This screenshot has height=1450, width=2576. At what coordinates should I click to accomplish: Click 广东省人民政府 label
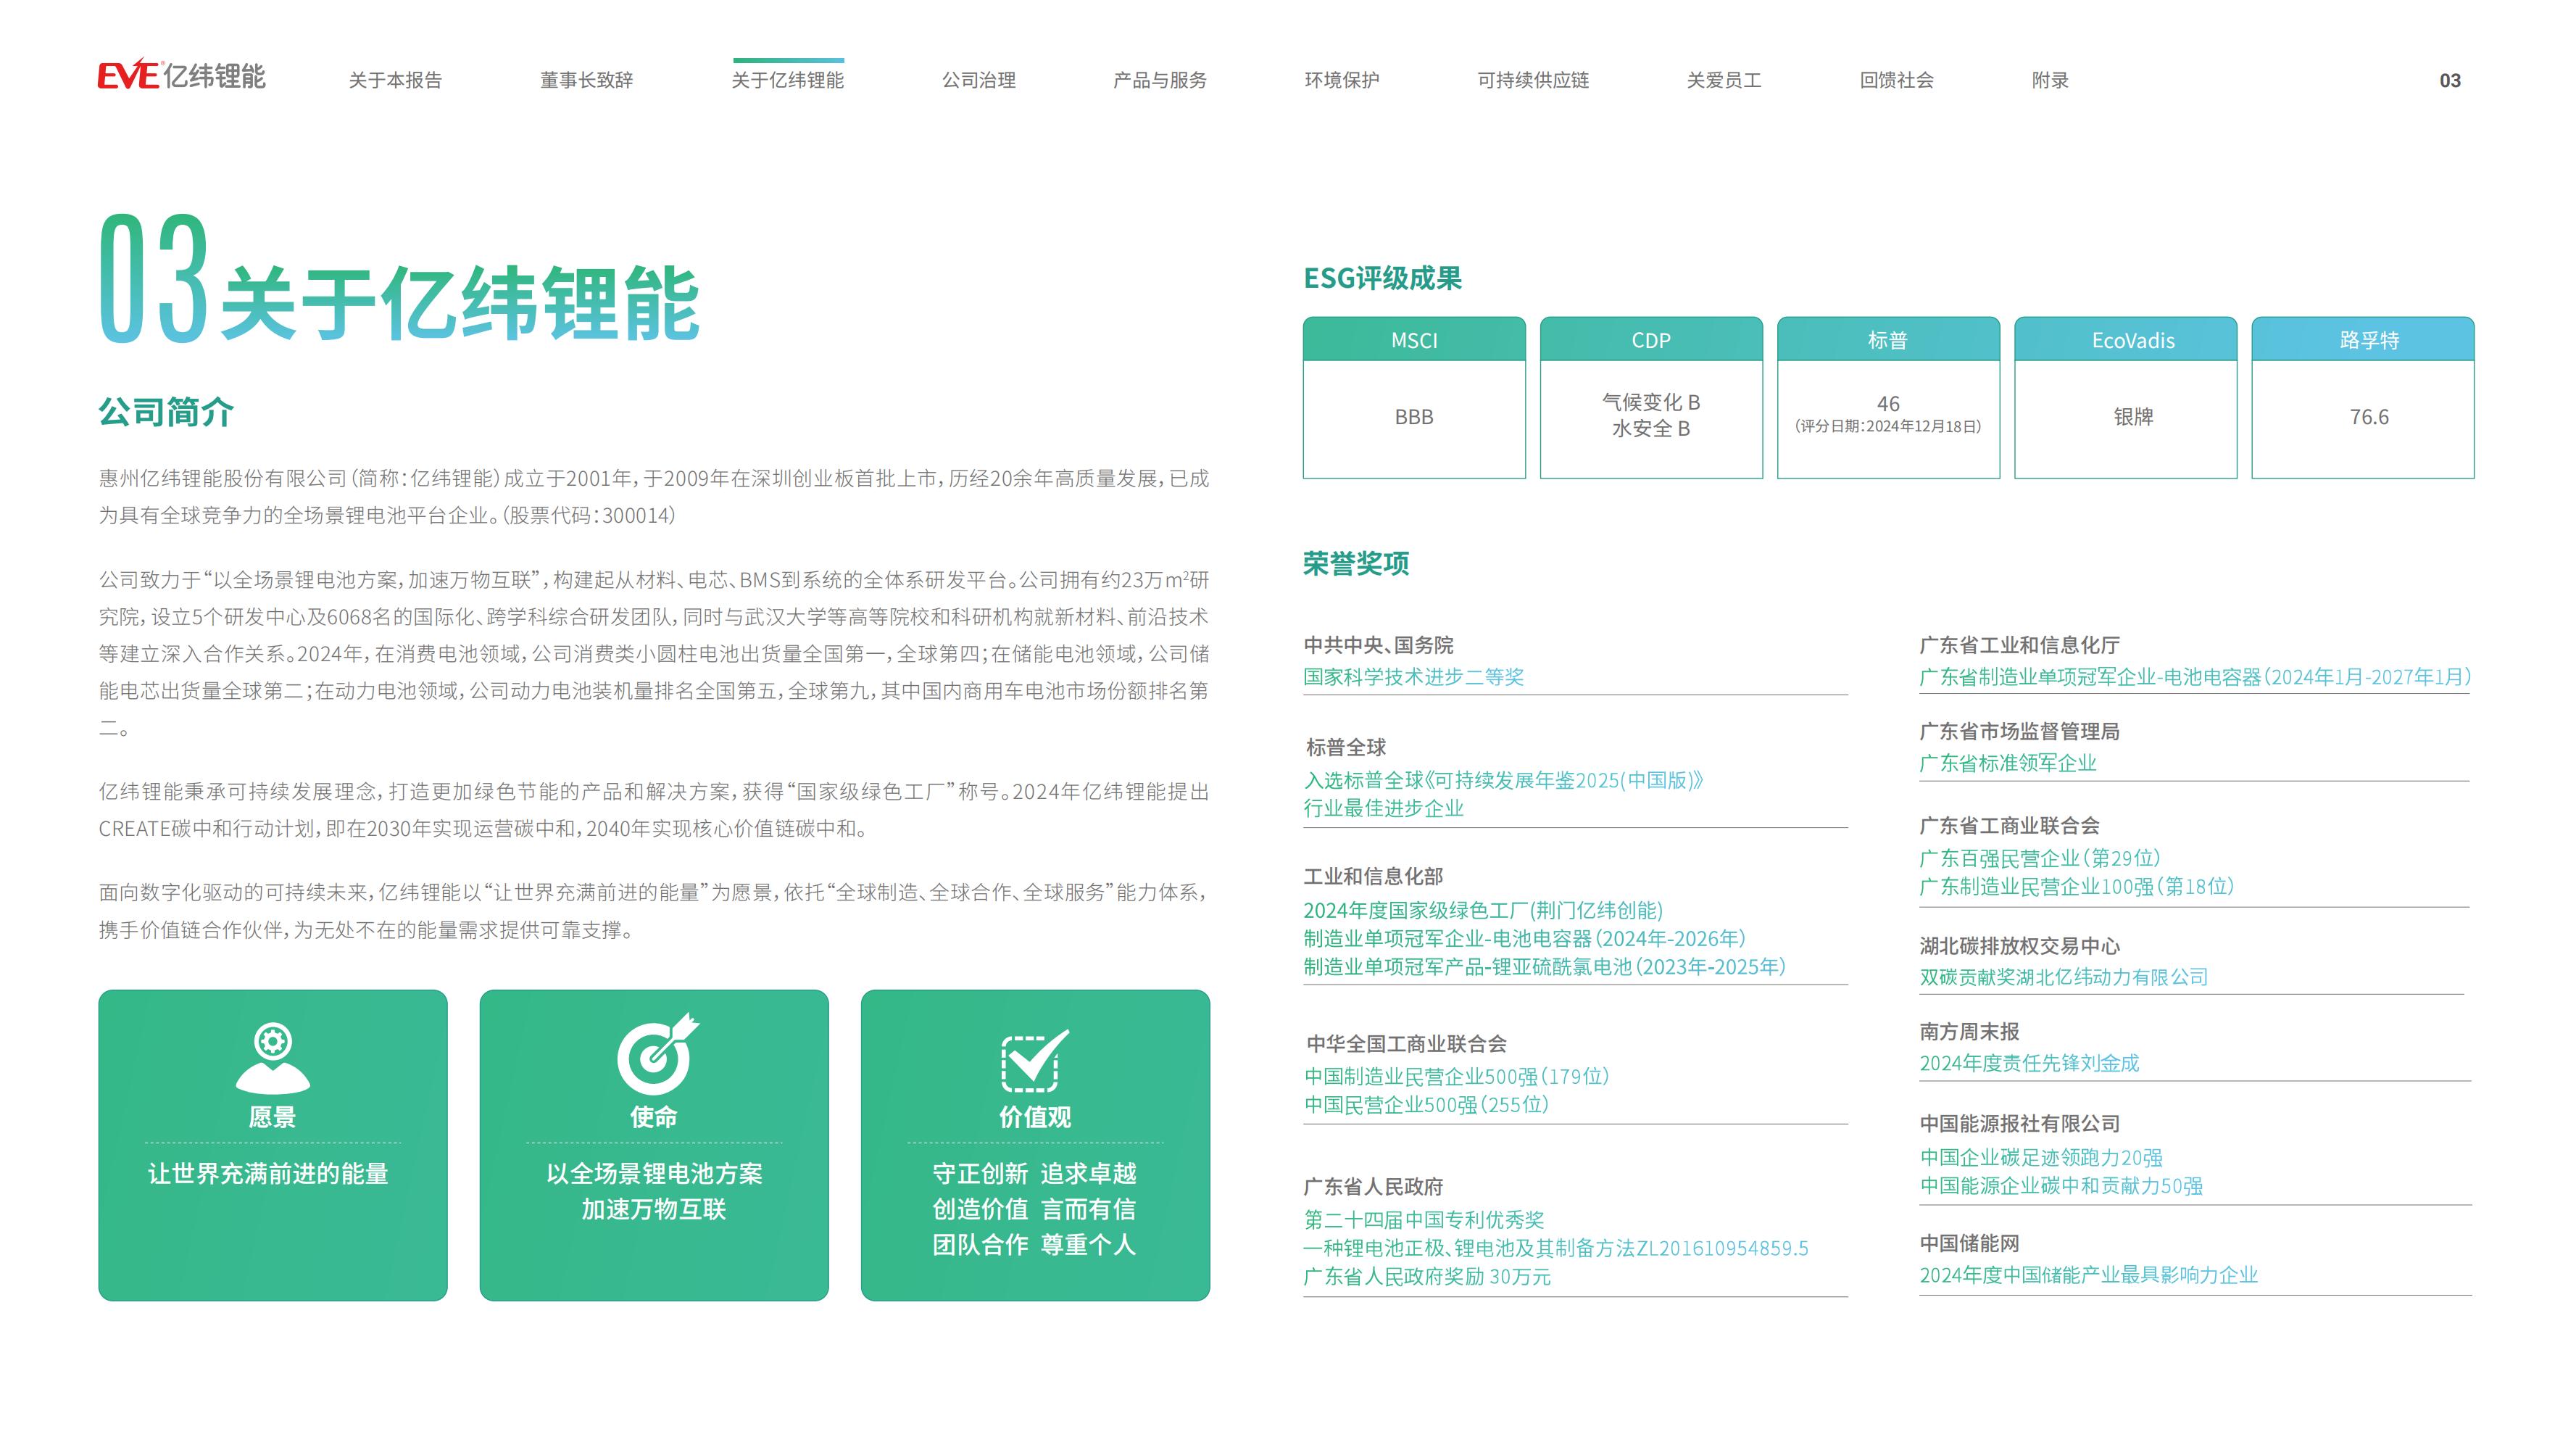(x=1373, y=1187)
